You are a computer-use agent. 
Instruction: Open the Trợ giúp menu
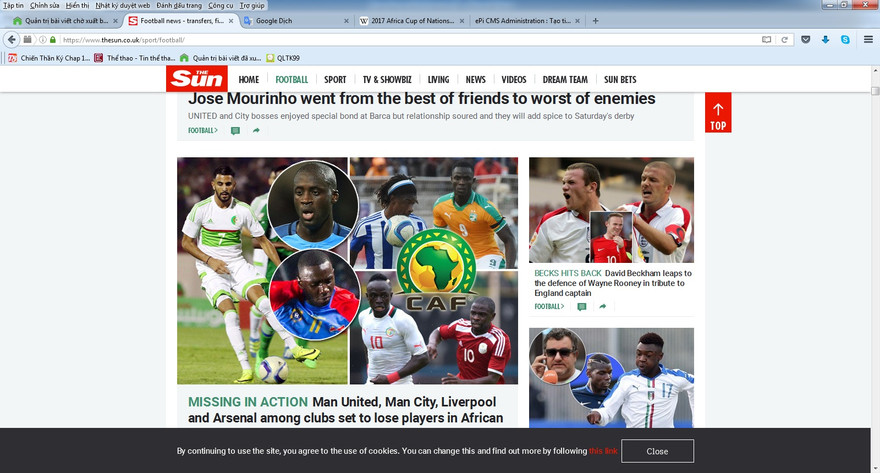coord(252,6)
